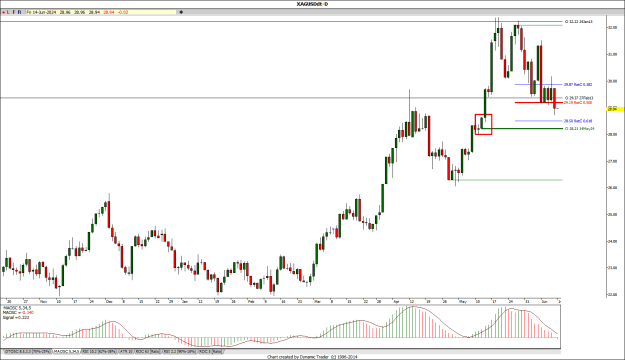
Task: Click the 23.00 price axis label
Action: (x=612, y=268)
